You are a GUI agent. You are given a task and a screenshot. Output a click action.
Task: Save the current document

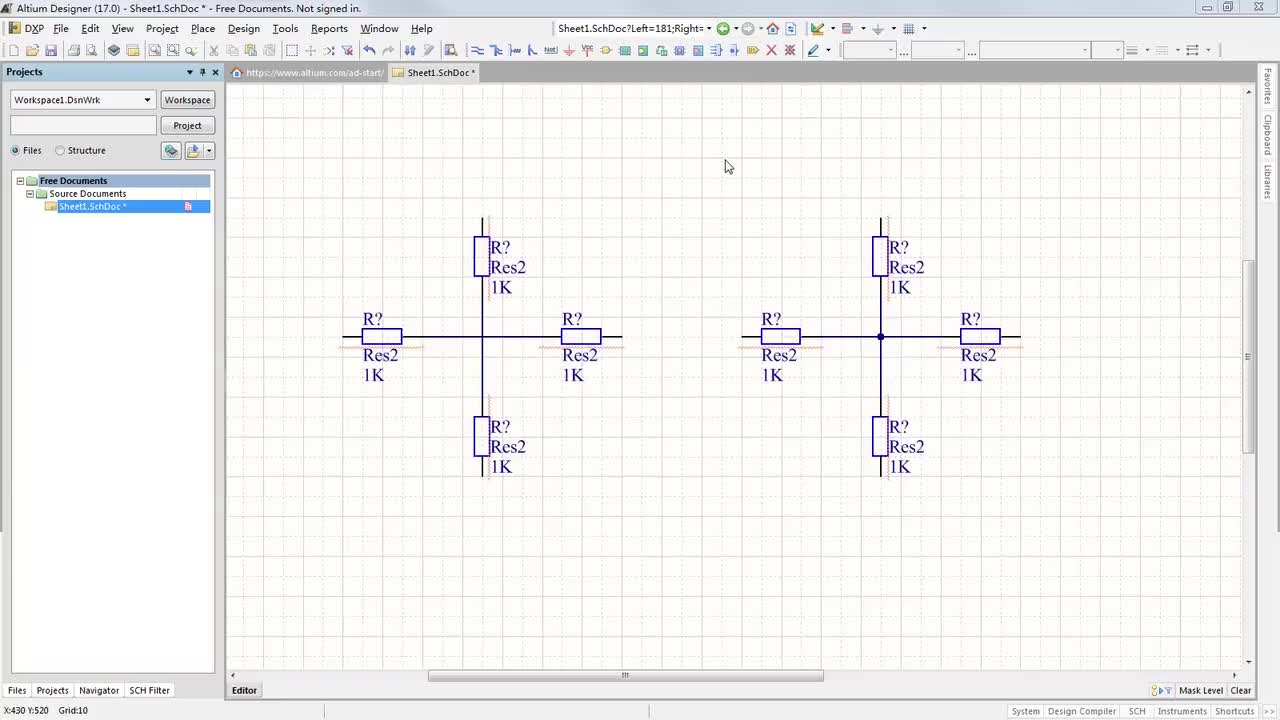pos(51,50)
